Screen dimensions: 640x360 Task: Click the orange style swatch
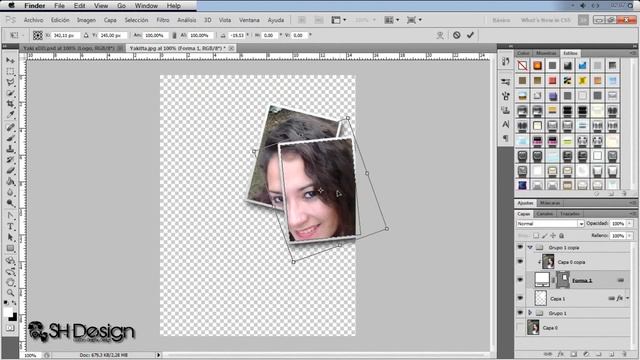tap(537, 65)
